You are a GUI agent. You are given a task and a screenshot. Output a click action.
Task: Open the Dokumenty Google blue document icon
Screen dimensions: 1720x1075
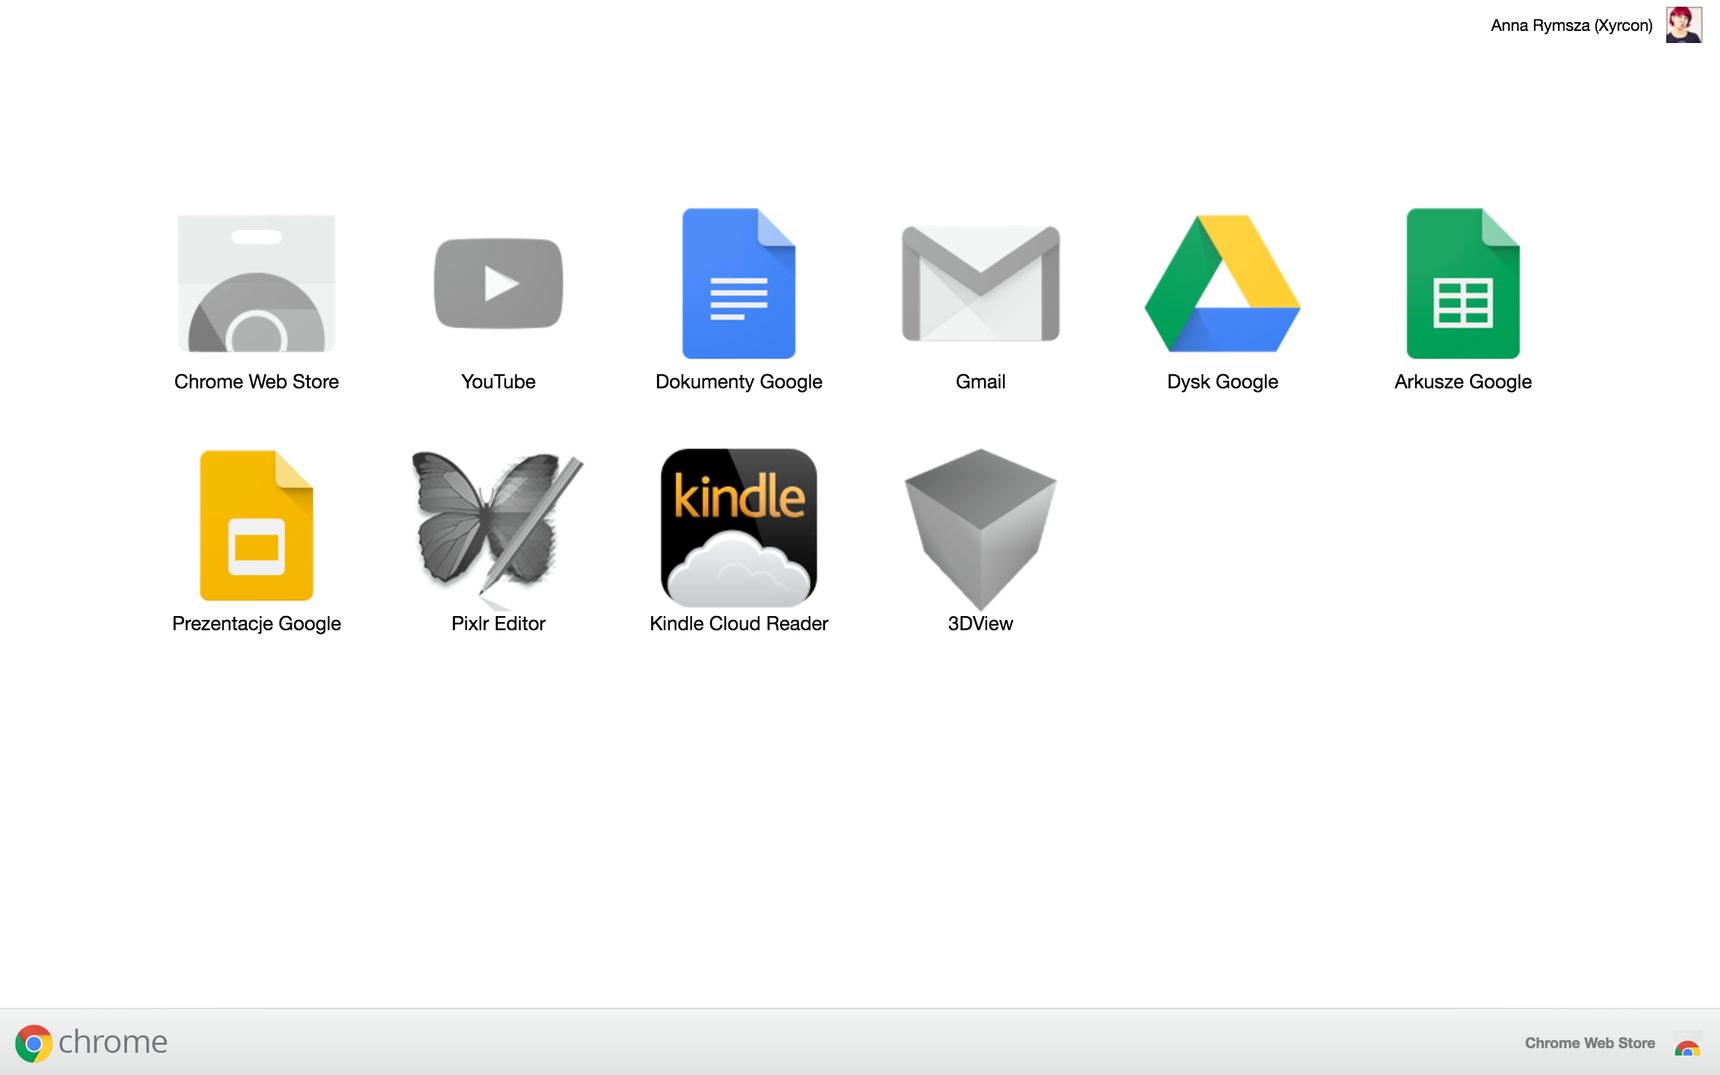[x=739, y=283]
